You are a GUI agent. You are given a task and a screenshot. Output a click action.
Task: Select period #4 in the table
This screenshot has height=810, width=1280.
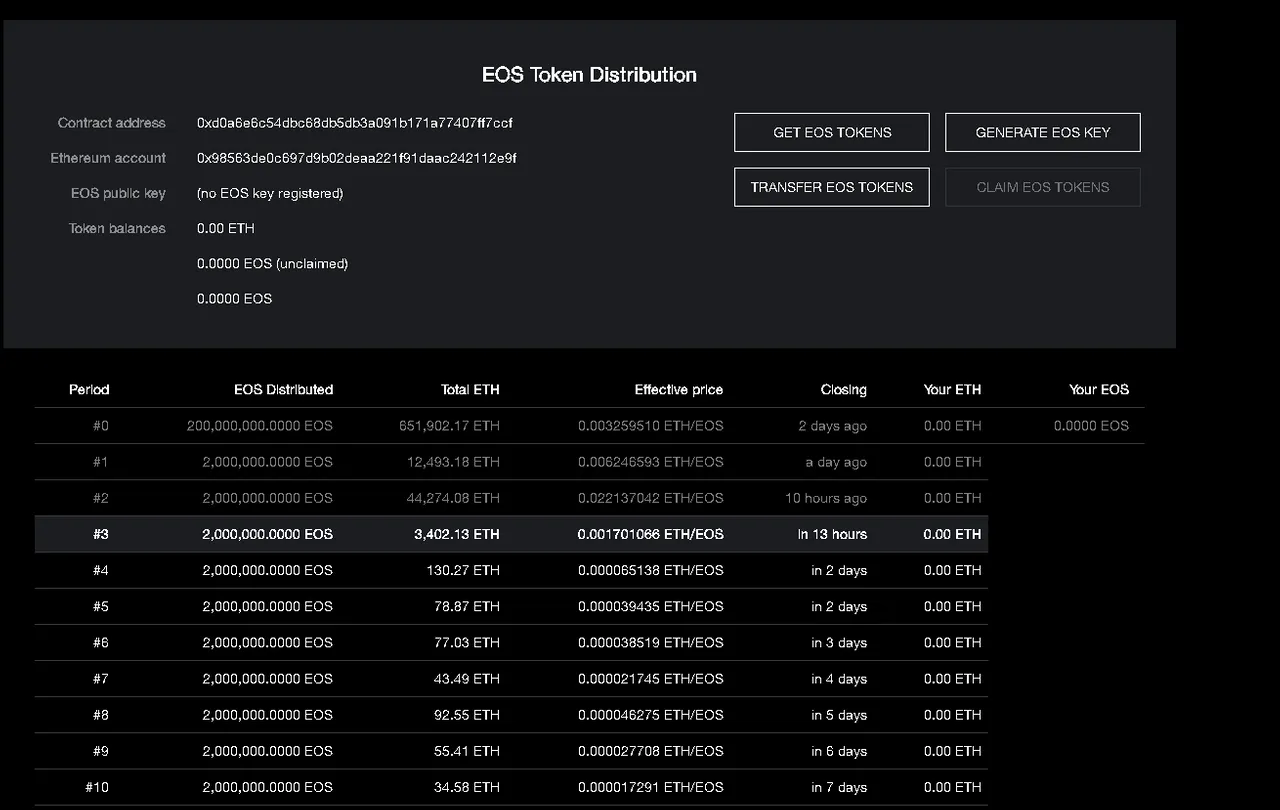click(x=101, y=570)
